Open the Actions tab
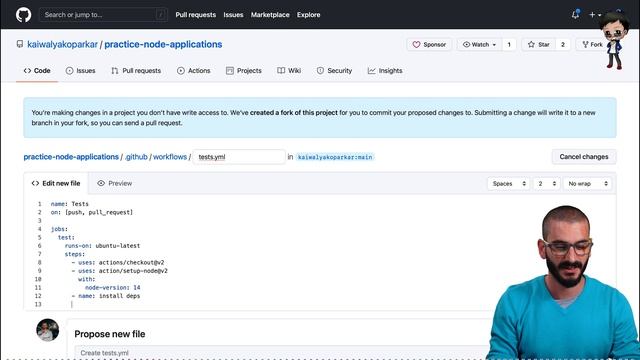The width and height of the screenshot is (640, 360). 193,71
